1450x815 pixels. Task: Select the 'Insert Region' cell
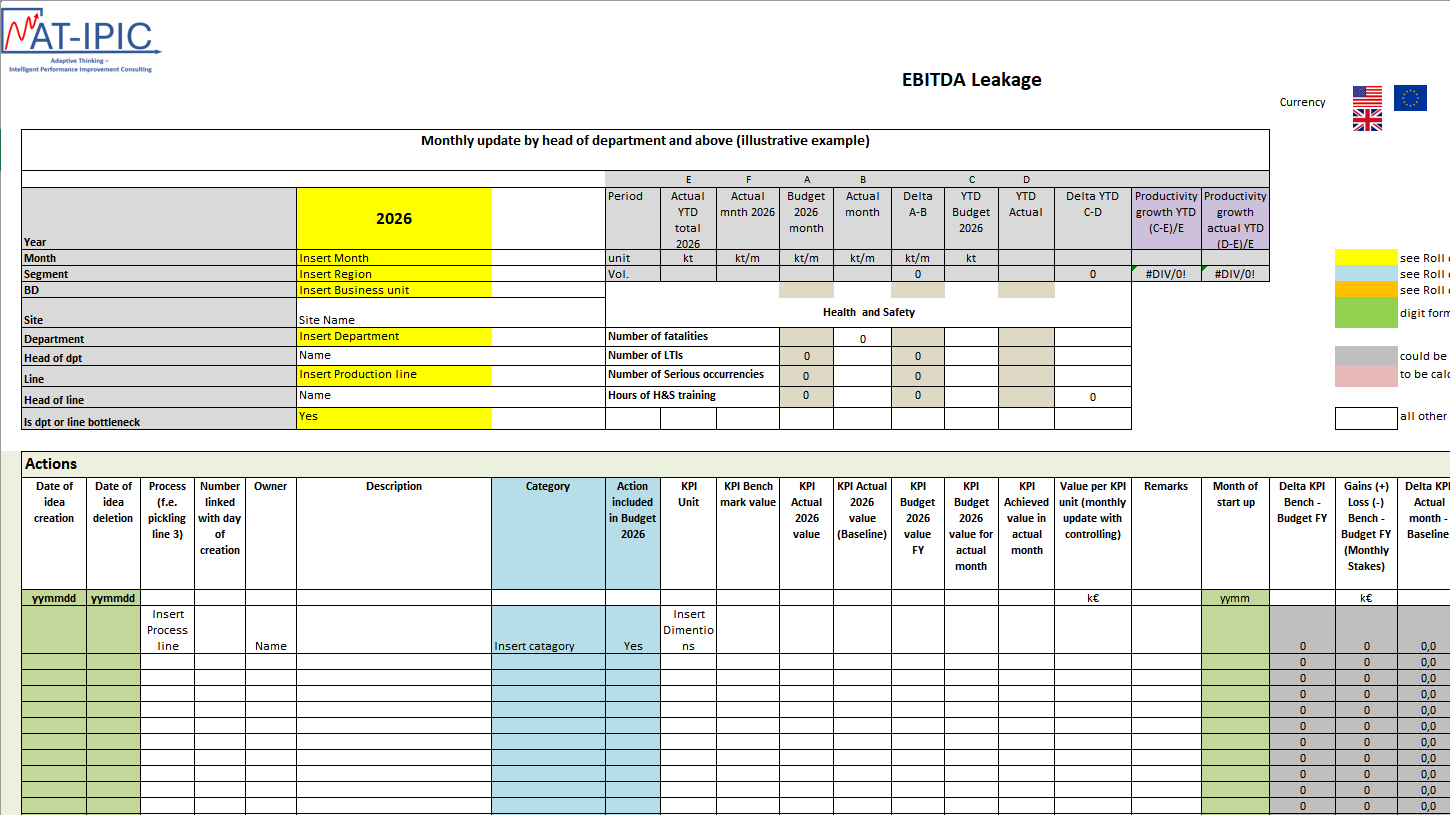point(394,274)
